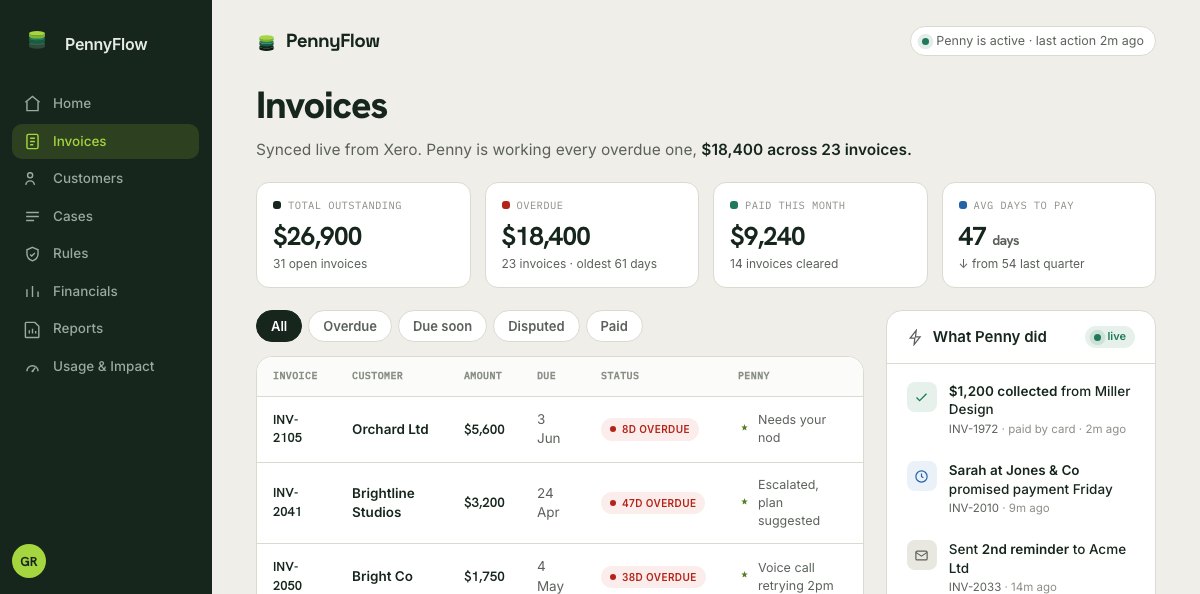The width and height of the screenshot is (1200, 594).
Task: Filter by Disputed invoices
Action: coord(536,326)
